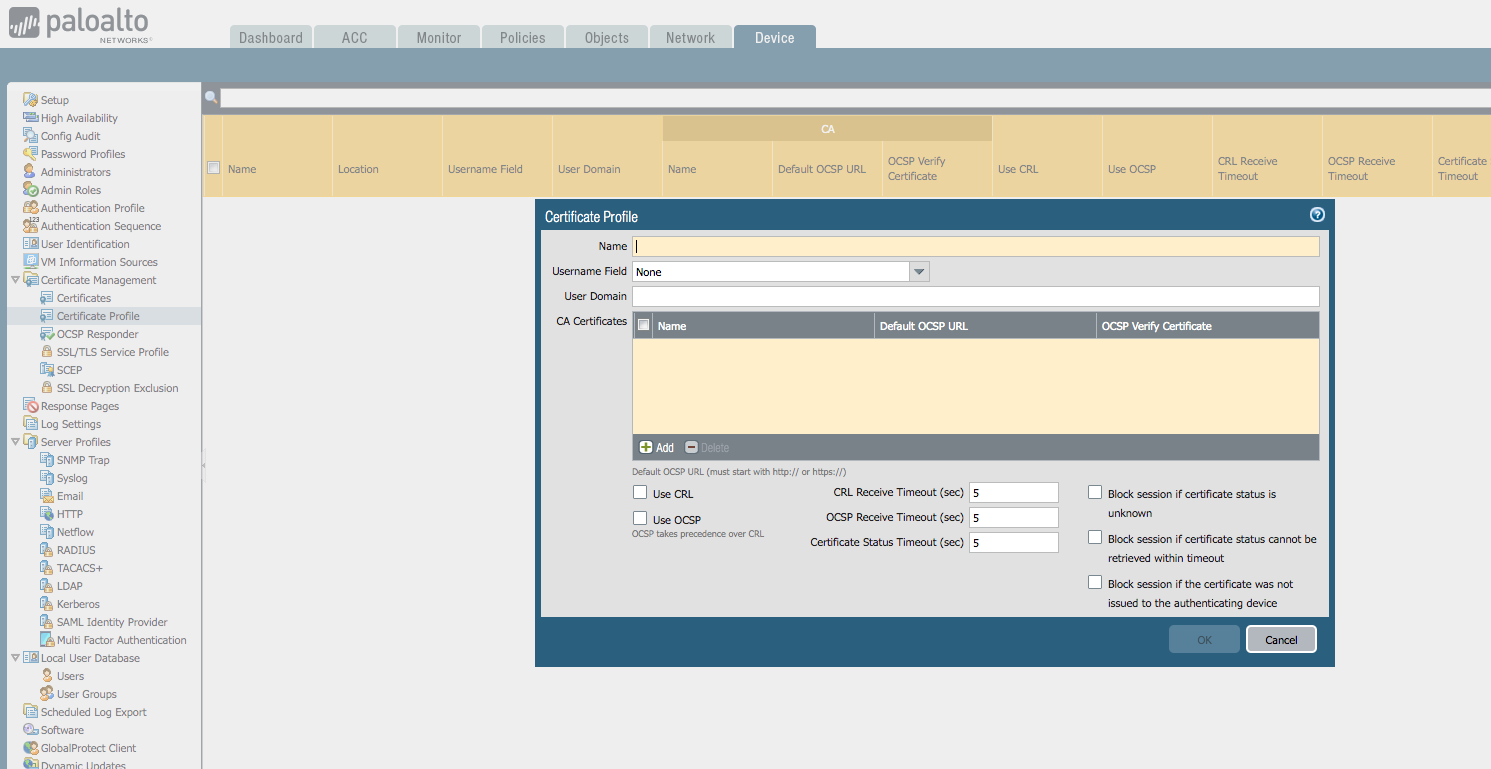This screenshot has height=769, width=1491.
Task: Check Block session if certificate status unknown
Action: [x=1095, y=492]
